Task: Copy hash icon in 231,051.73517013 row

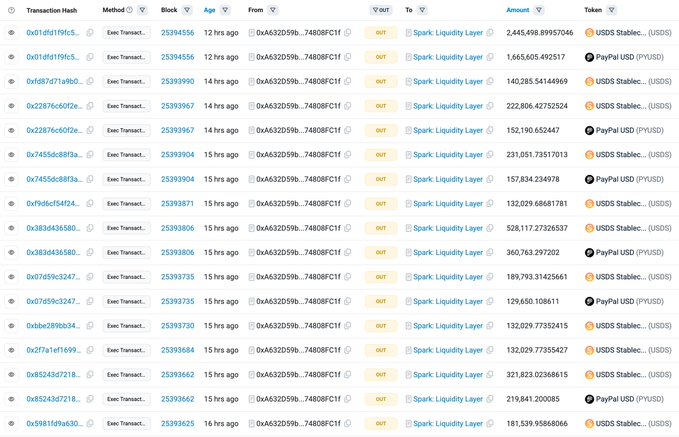Action: (x=90, y=155)
